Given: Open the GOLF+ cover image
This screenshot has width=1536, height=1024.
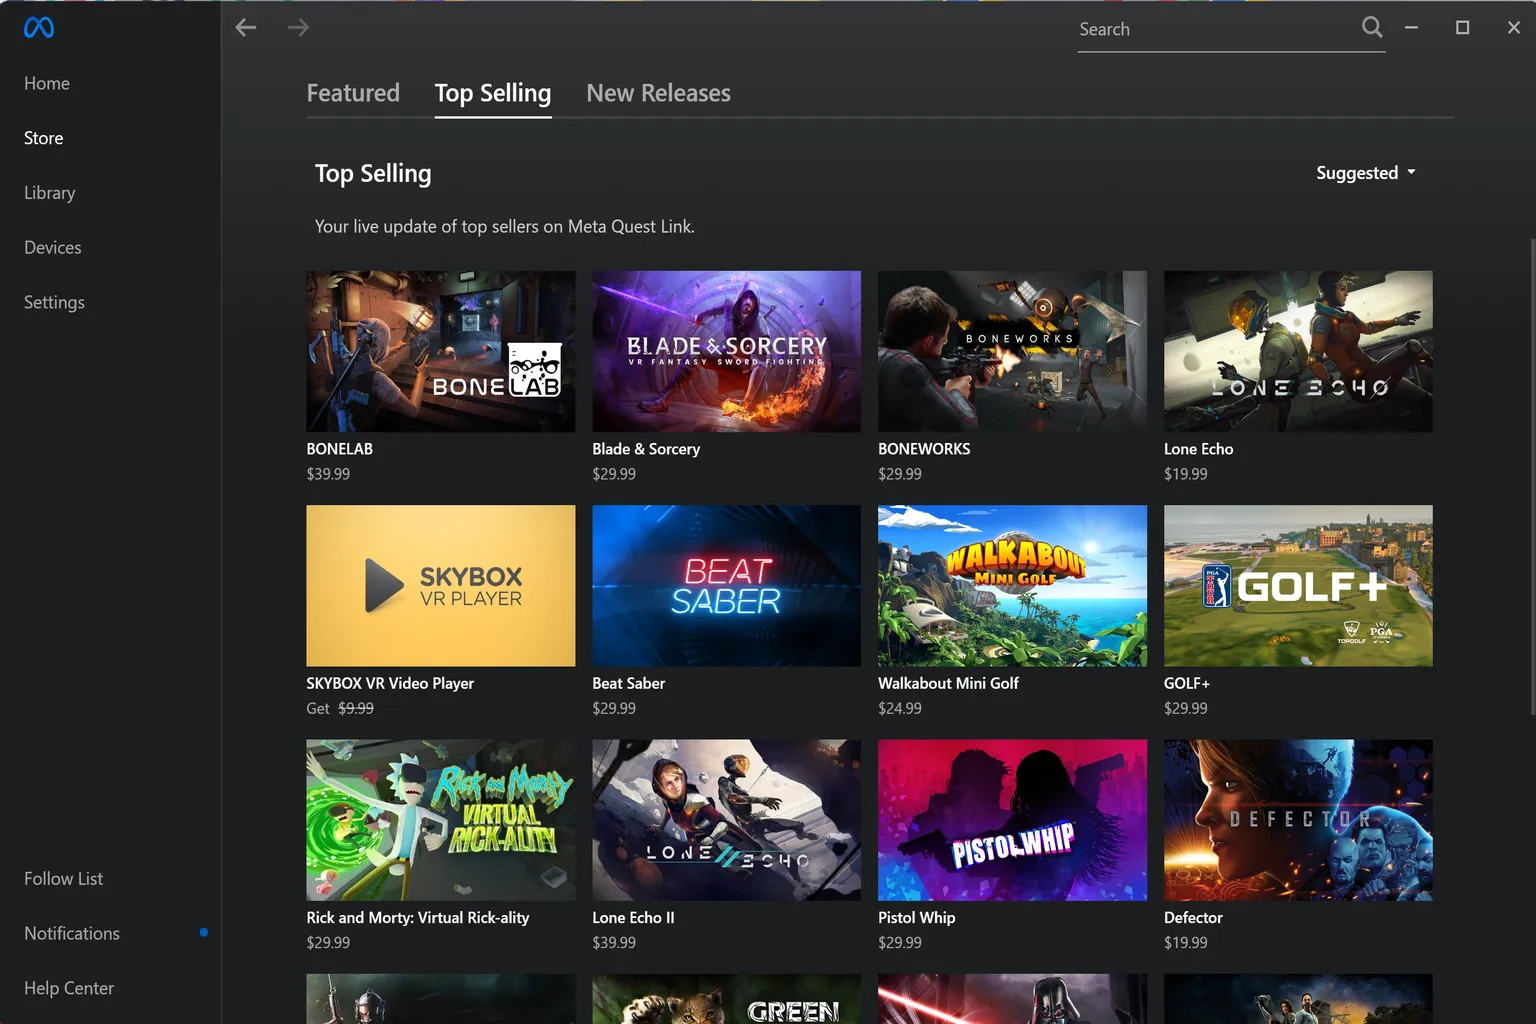Looking at the screenshot, I should click(1298, 585).
